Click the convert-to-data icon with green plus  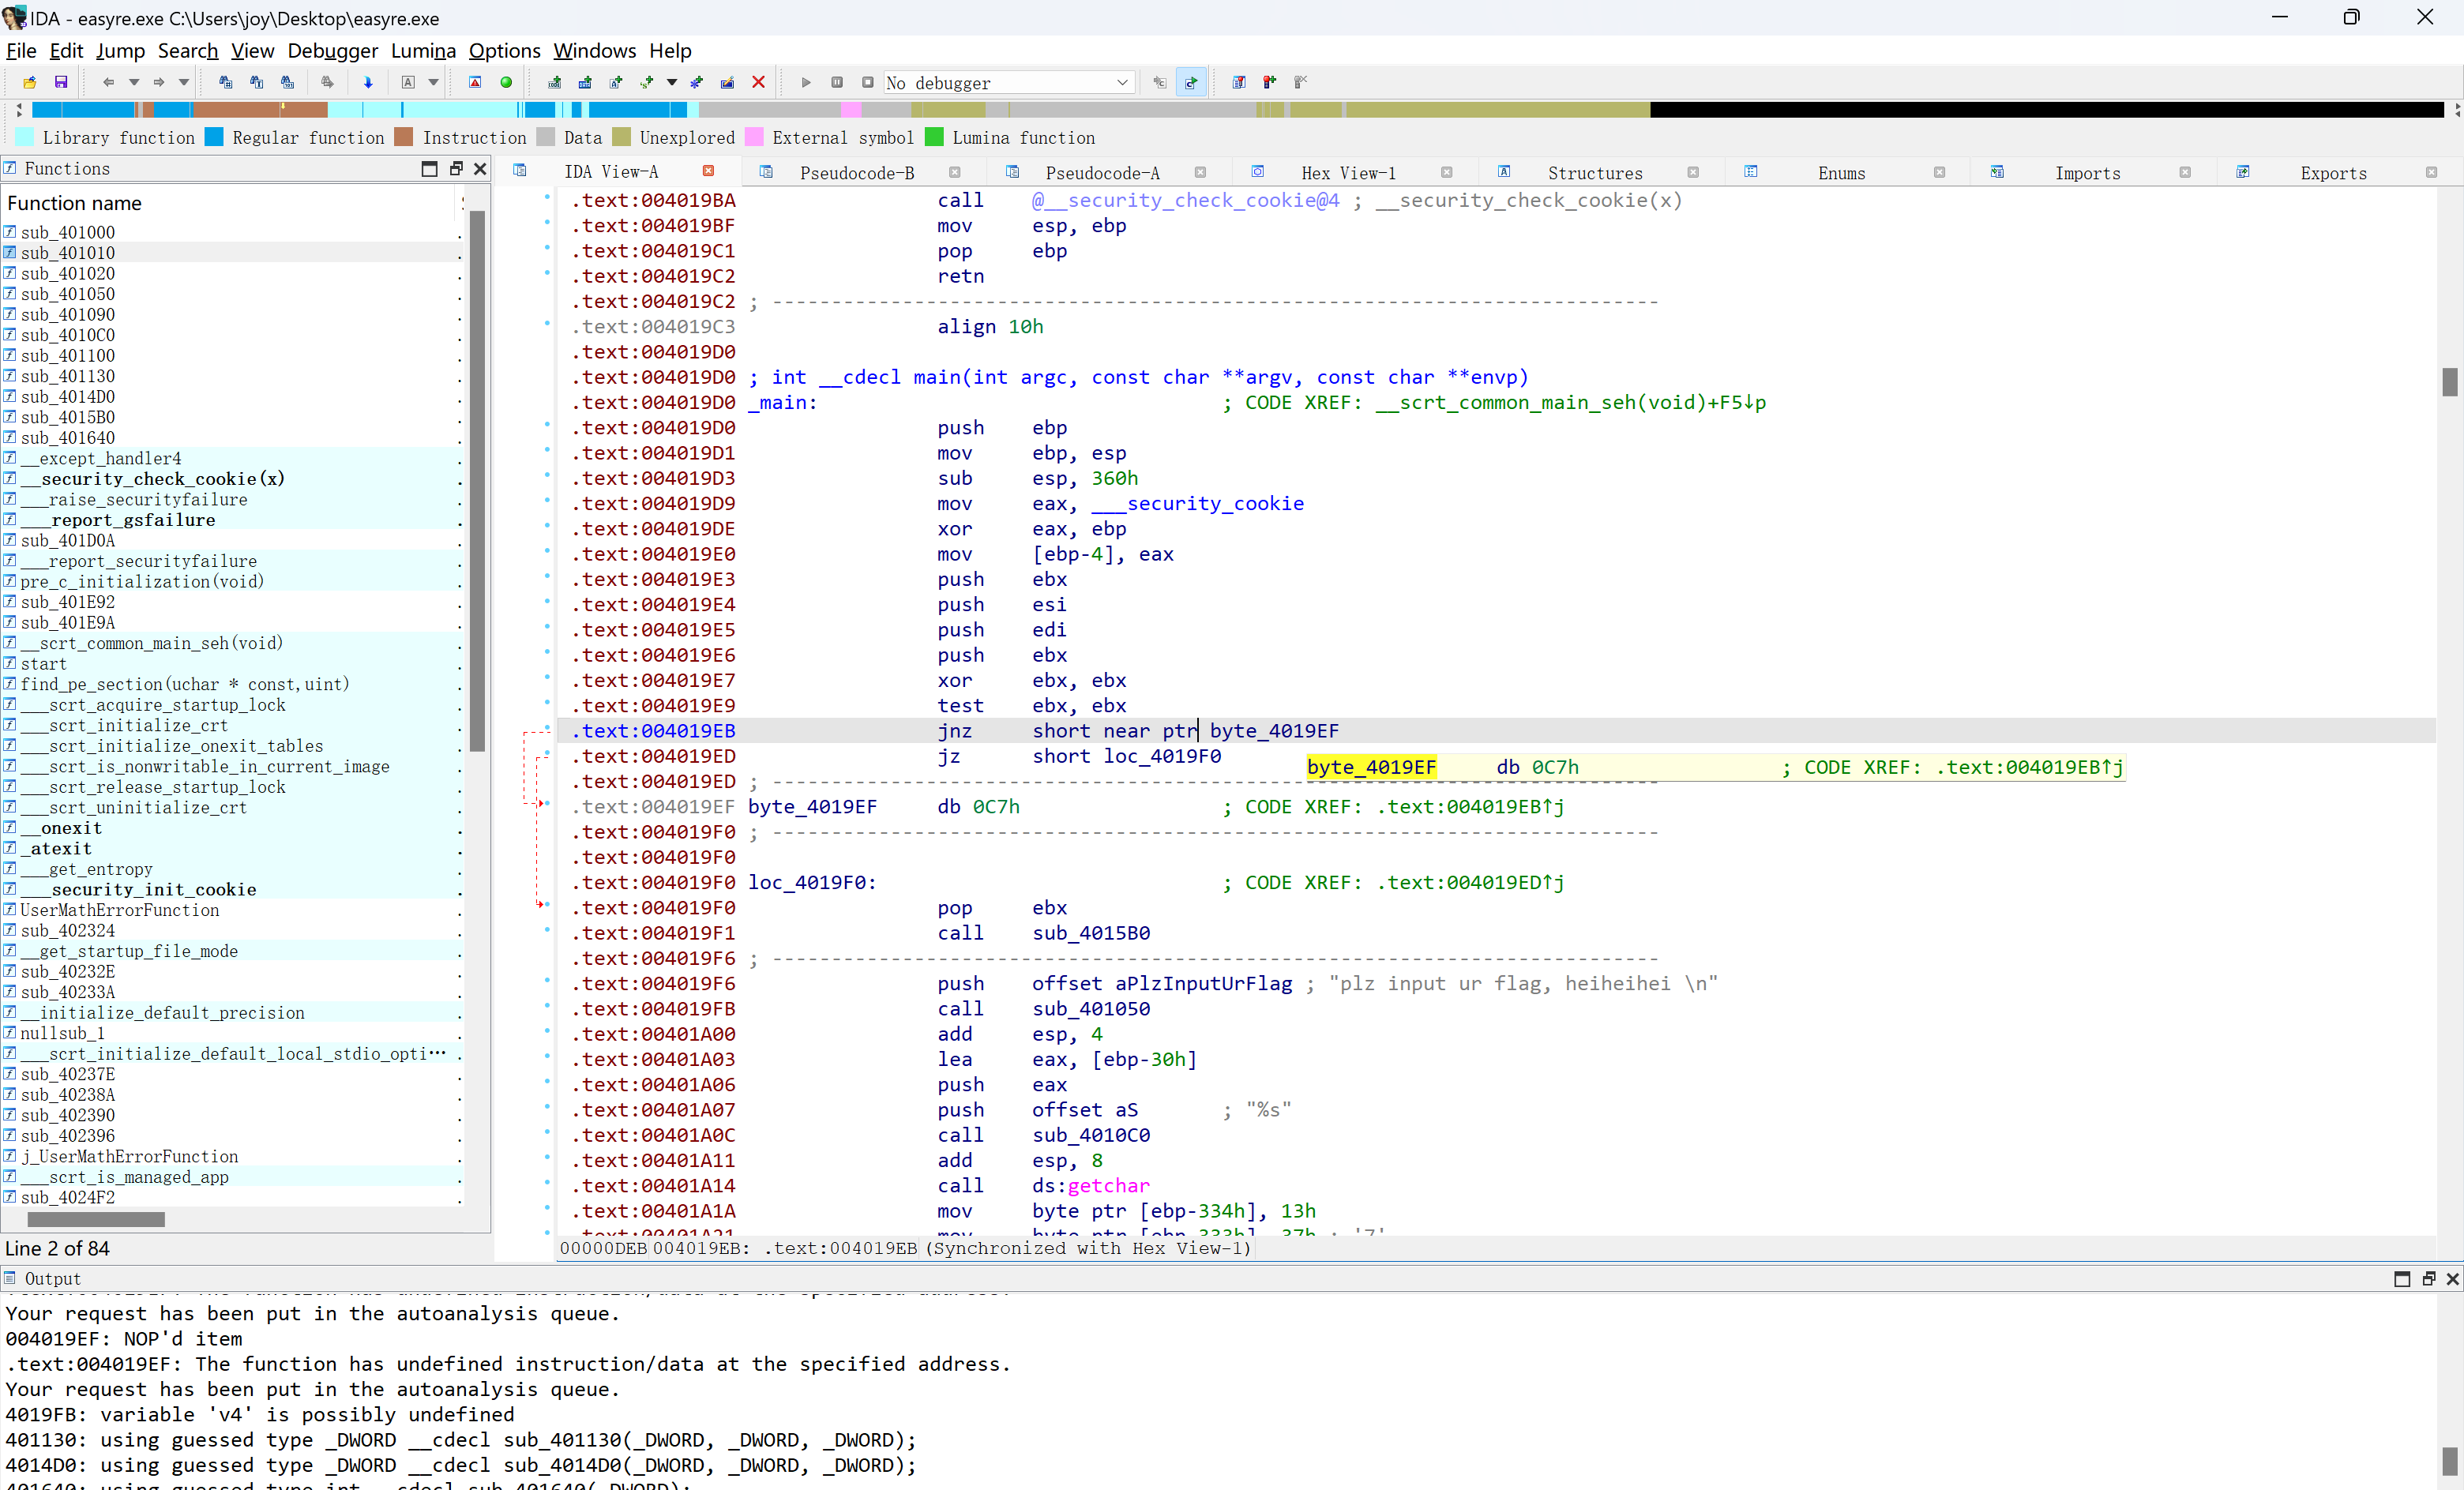(x=585, y=83)
